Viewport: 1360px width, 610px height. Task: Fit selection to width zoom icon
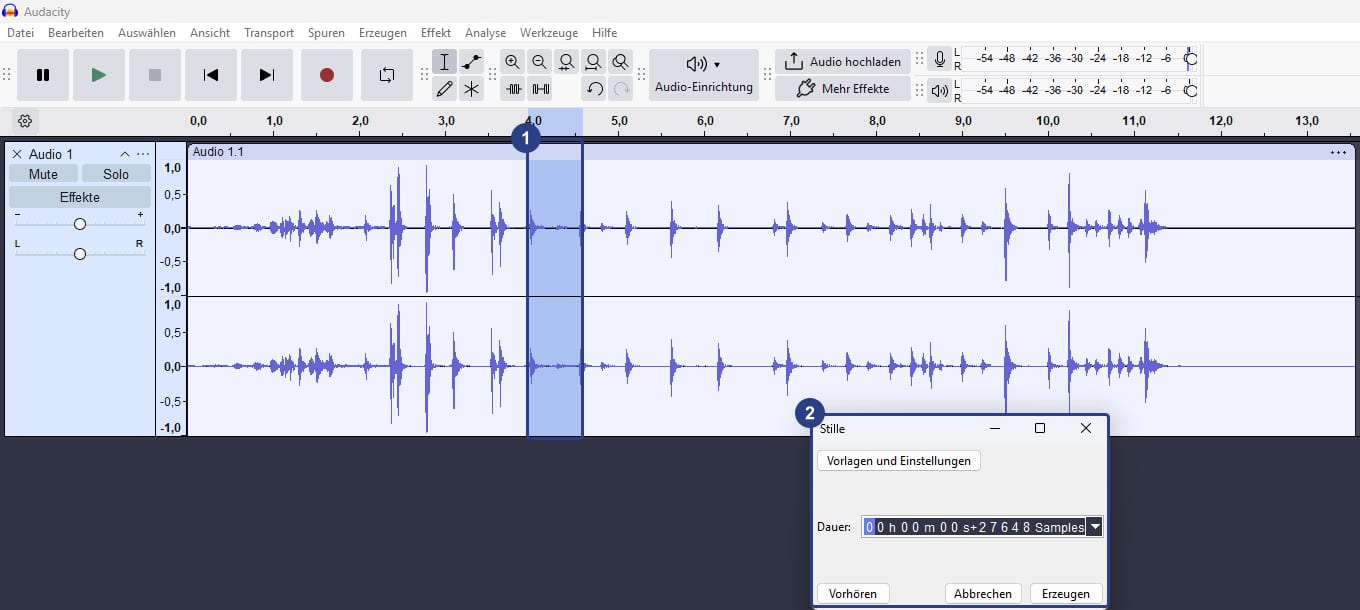point(567,62)
